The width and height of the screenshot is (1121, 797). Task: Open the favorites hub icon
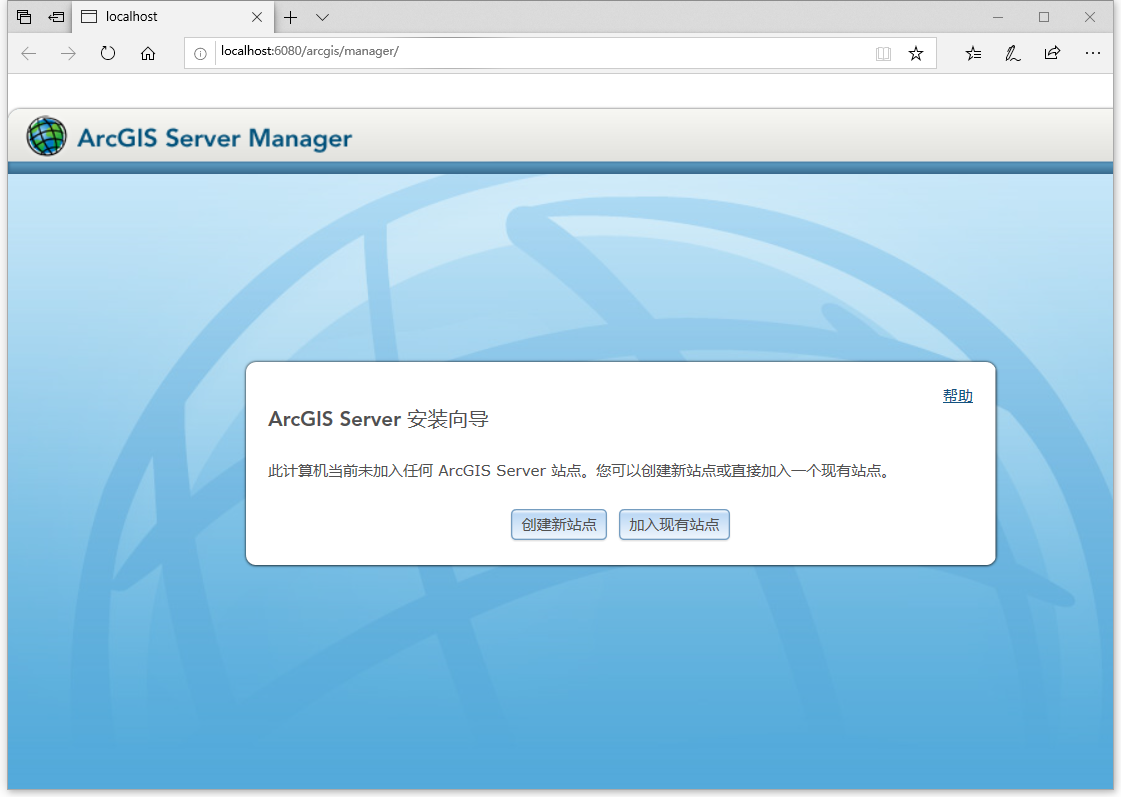pyautogui.click(x=973, y=54)
